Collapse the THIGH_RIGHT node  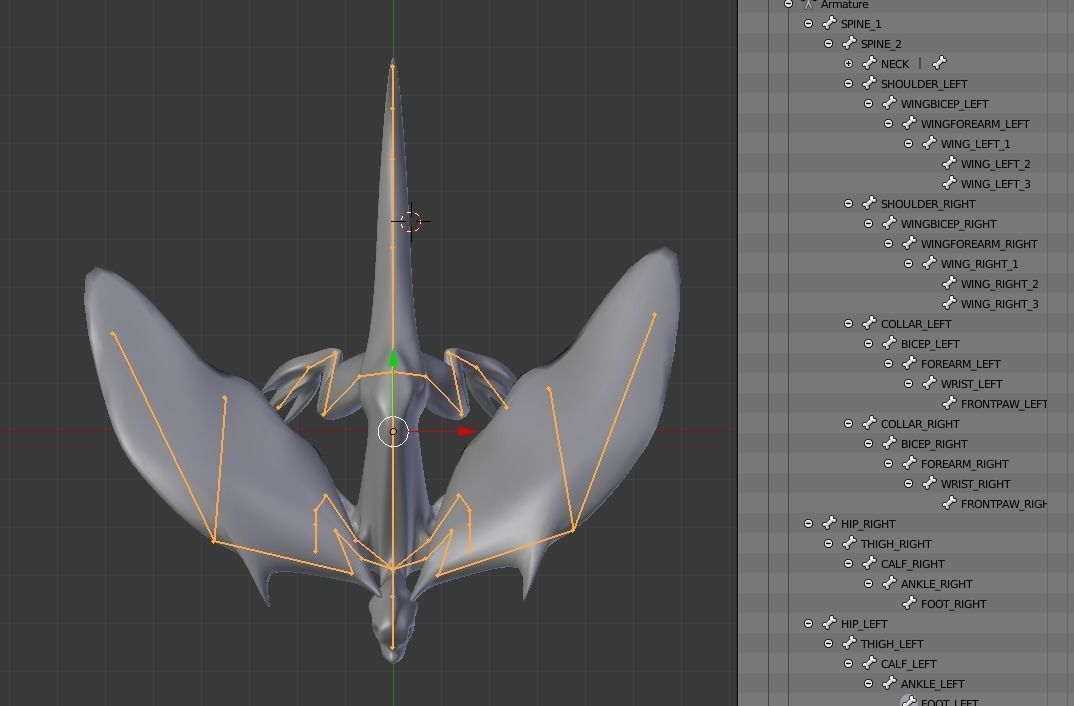tap(829, 544)
